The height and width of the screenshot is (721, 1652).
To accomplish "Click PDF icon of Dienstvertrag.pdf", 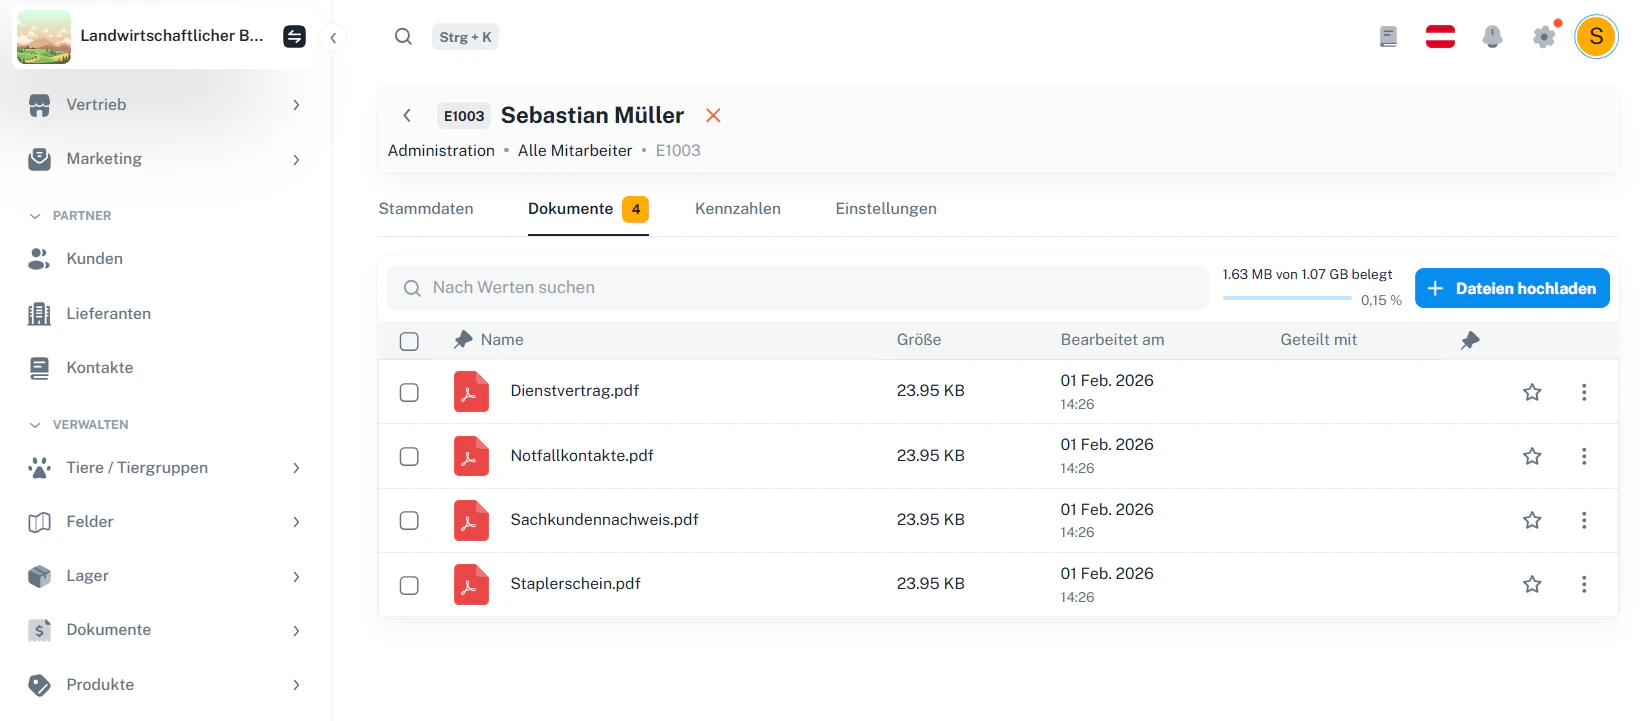I will tap(471, 391).
